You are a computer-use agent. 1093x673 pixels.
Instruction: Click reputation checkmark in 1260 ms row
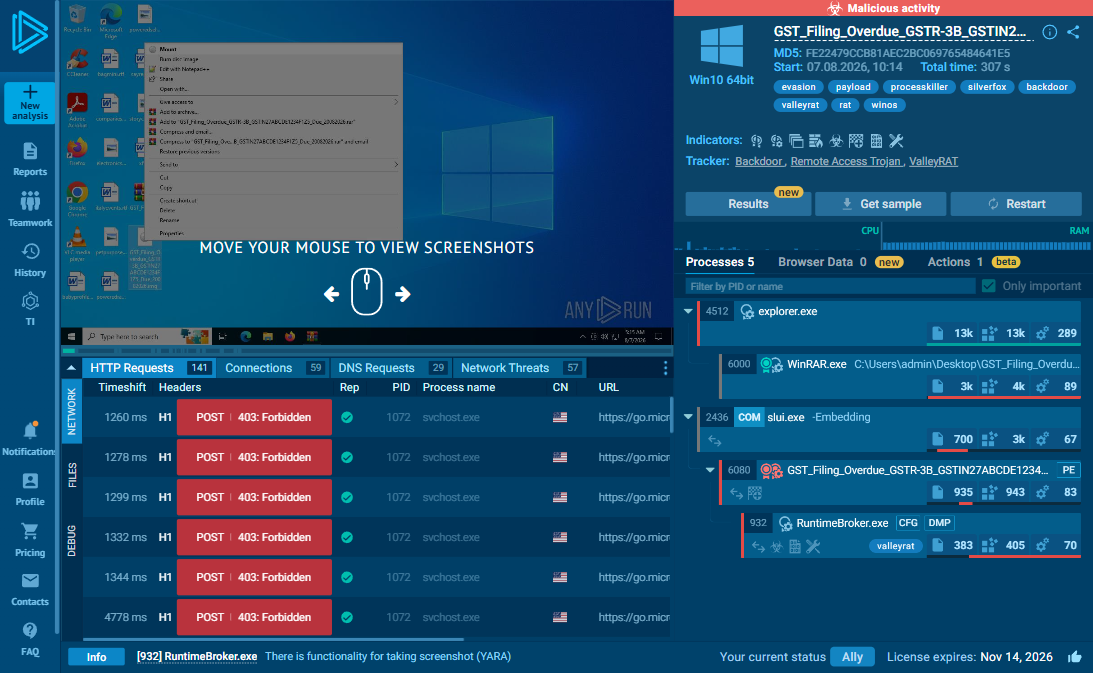point(346,417)
